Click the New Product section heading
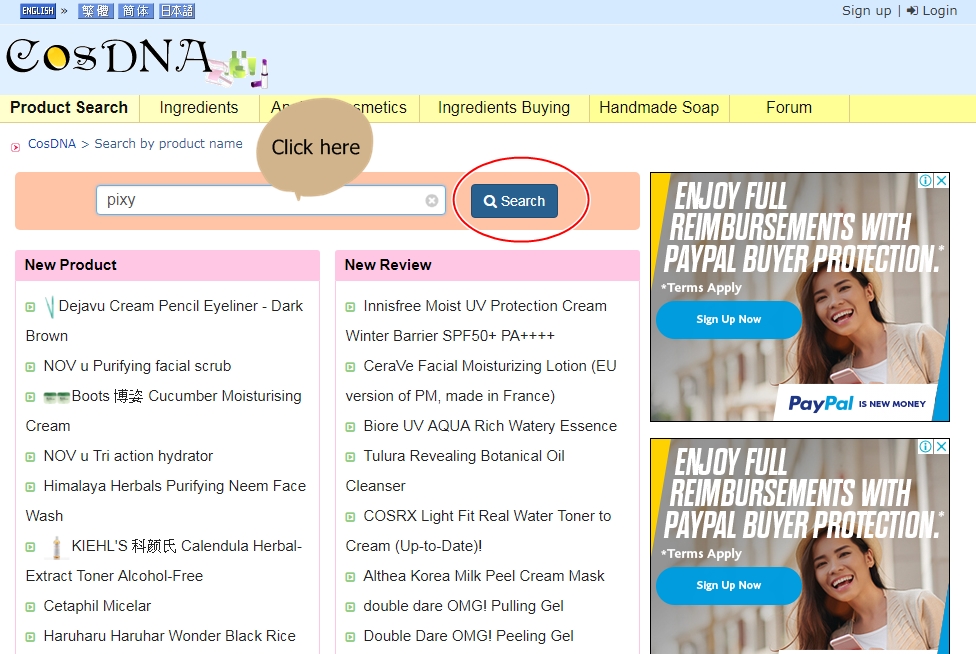The width and height of the screenshot is (976, 654). (70, 265)
